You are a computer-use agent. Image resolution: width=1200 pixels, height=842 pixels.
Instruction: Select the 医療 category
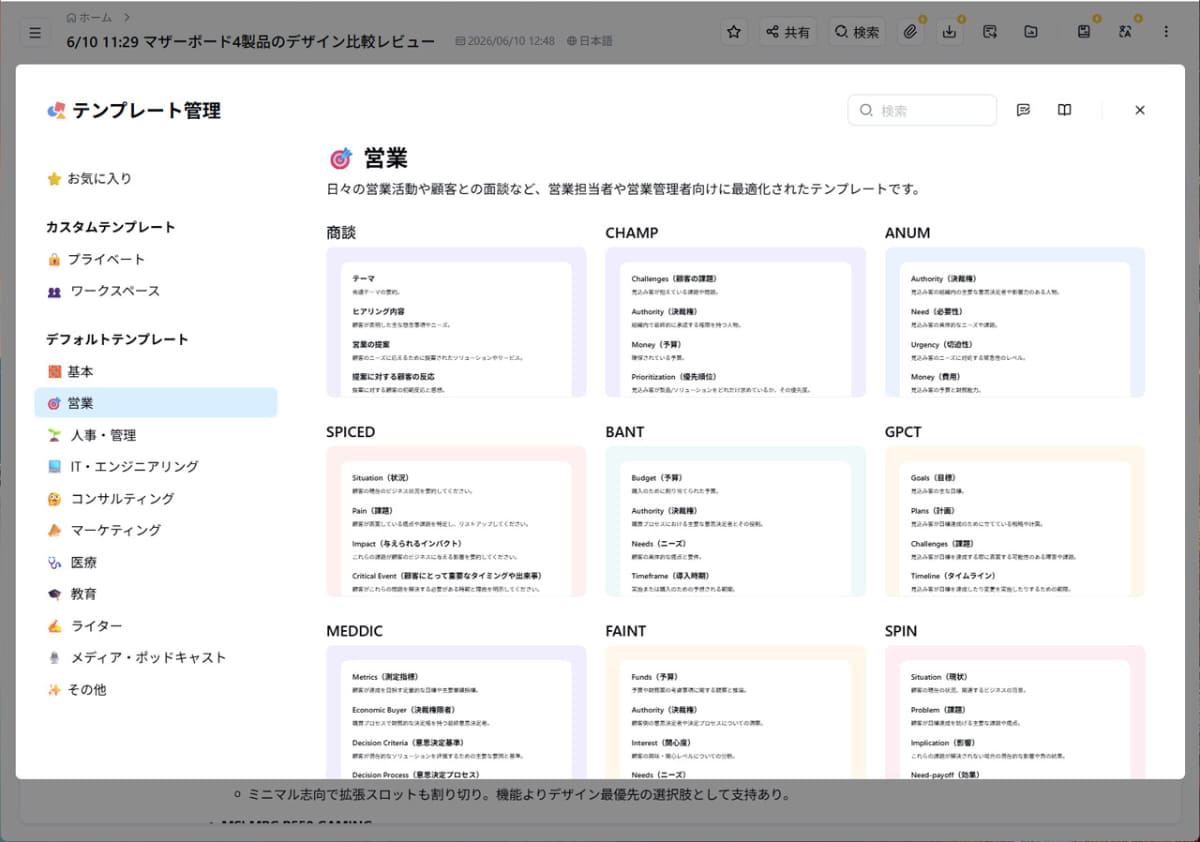tap(156, 562)
